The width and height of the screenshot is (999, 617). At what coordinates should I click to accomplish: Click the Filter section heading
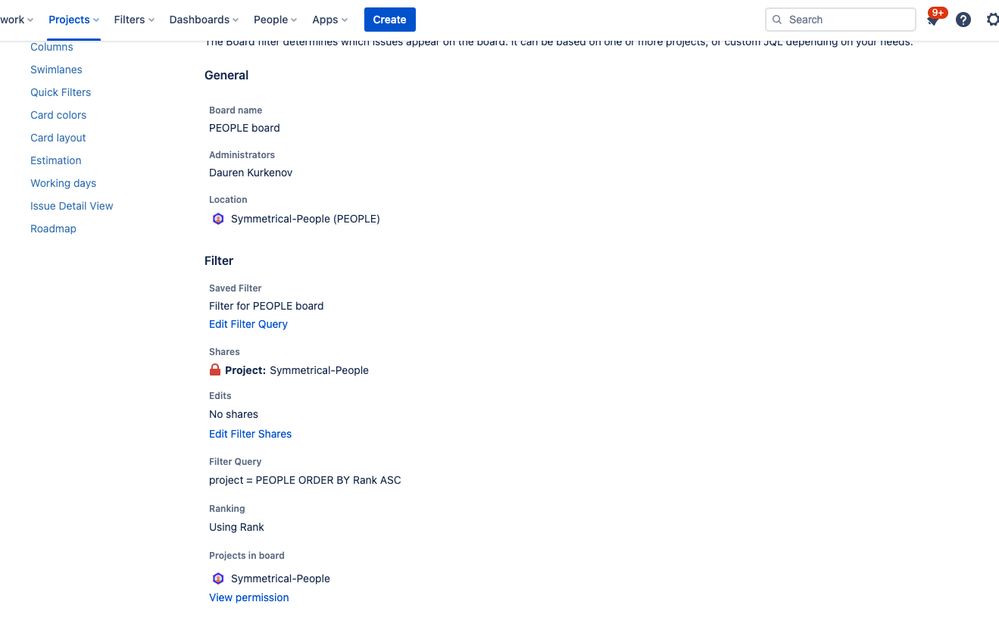[x=219, y=261]
